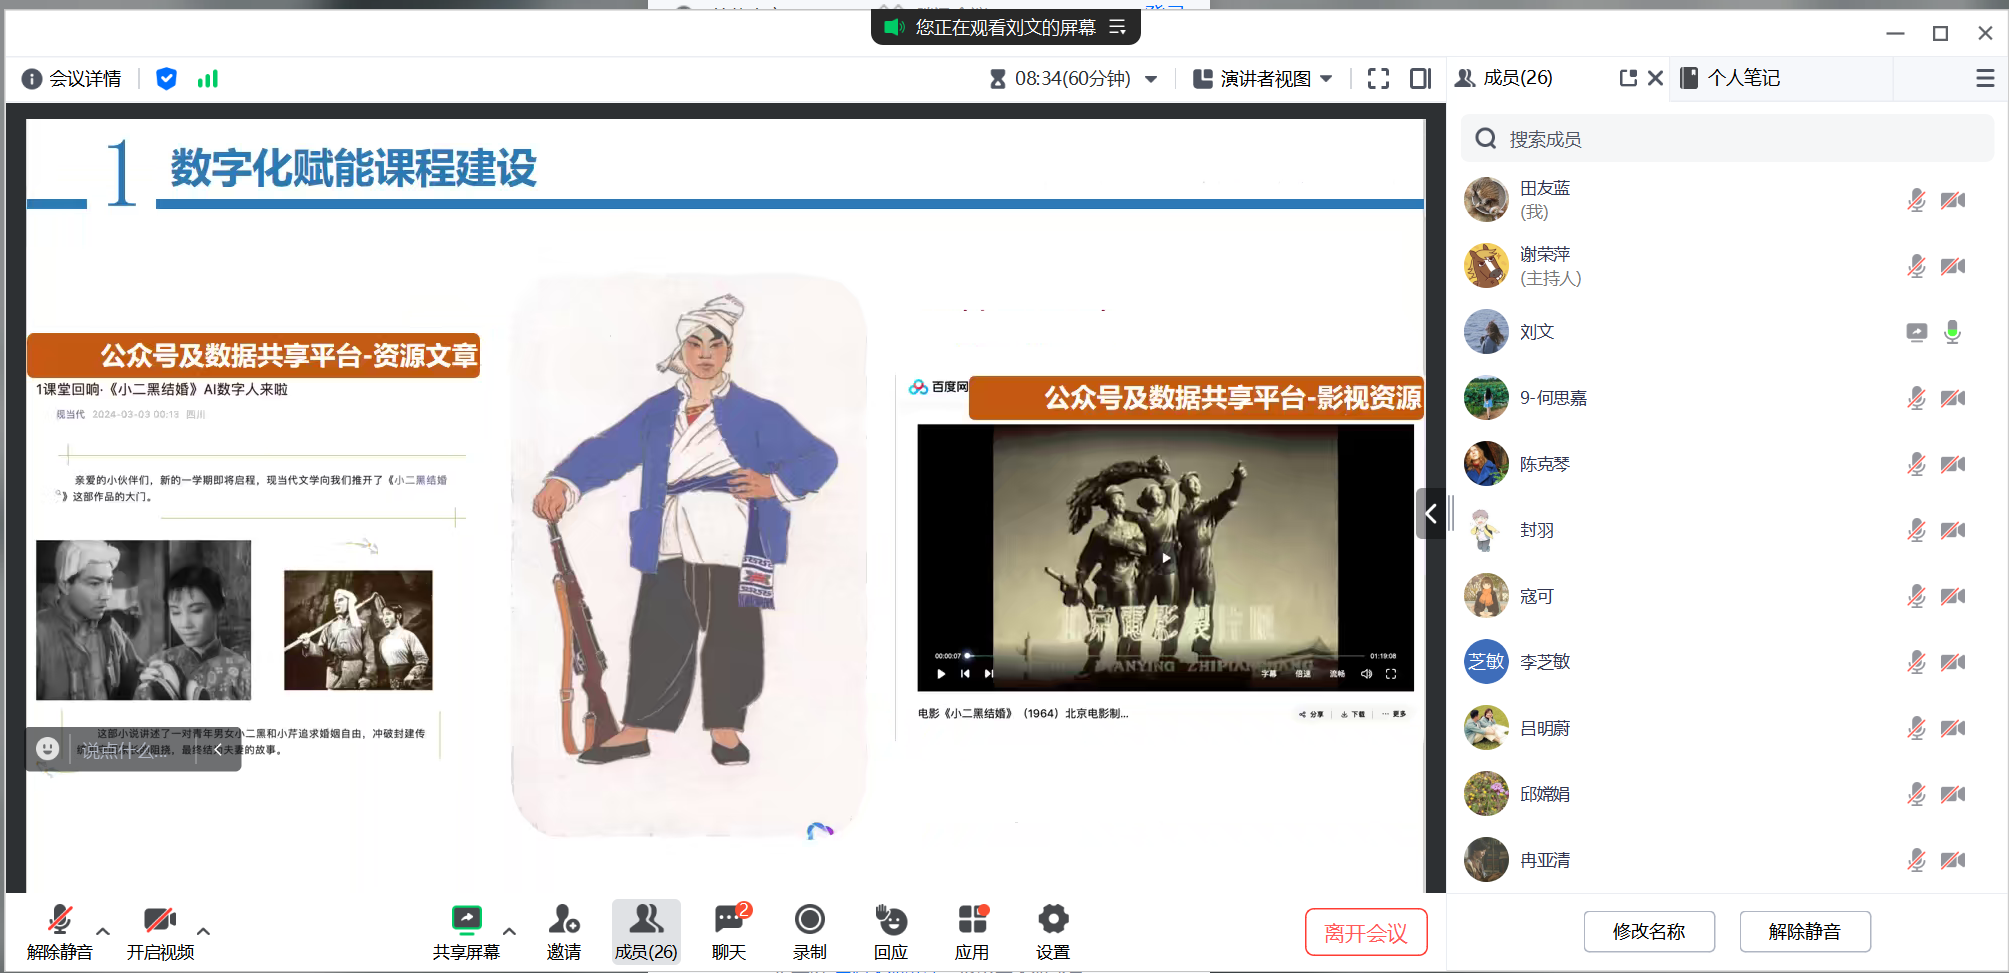Click the blue security shield icon

click(x=166, y=79)
